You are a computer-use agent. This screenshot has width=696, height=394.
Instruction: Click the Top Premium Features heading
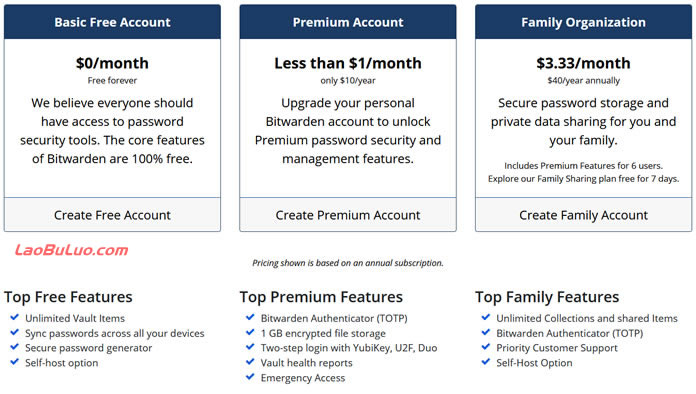[x=321, y=297]
